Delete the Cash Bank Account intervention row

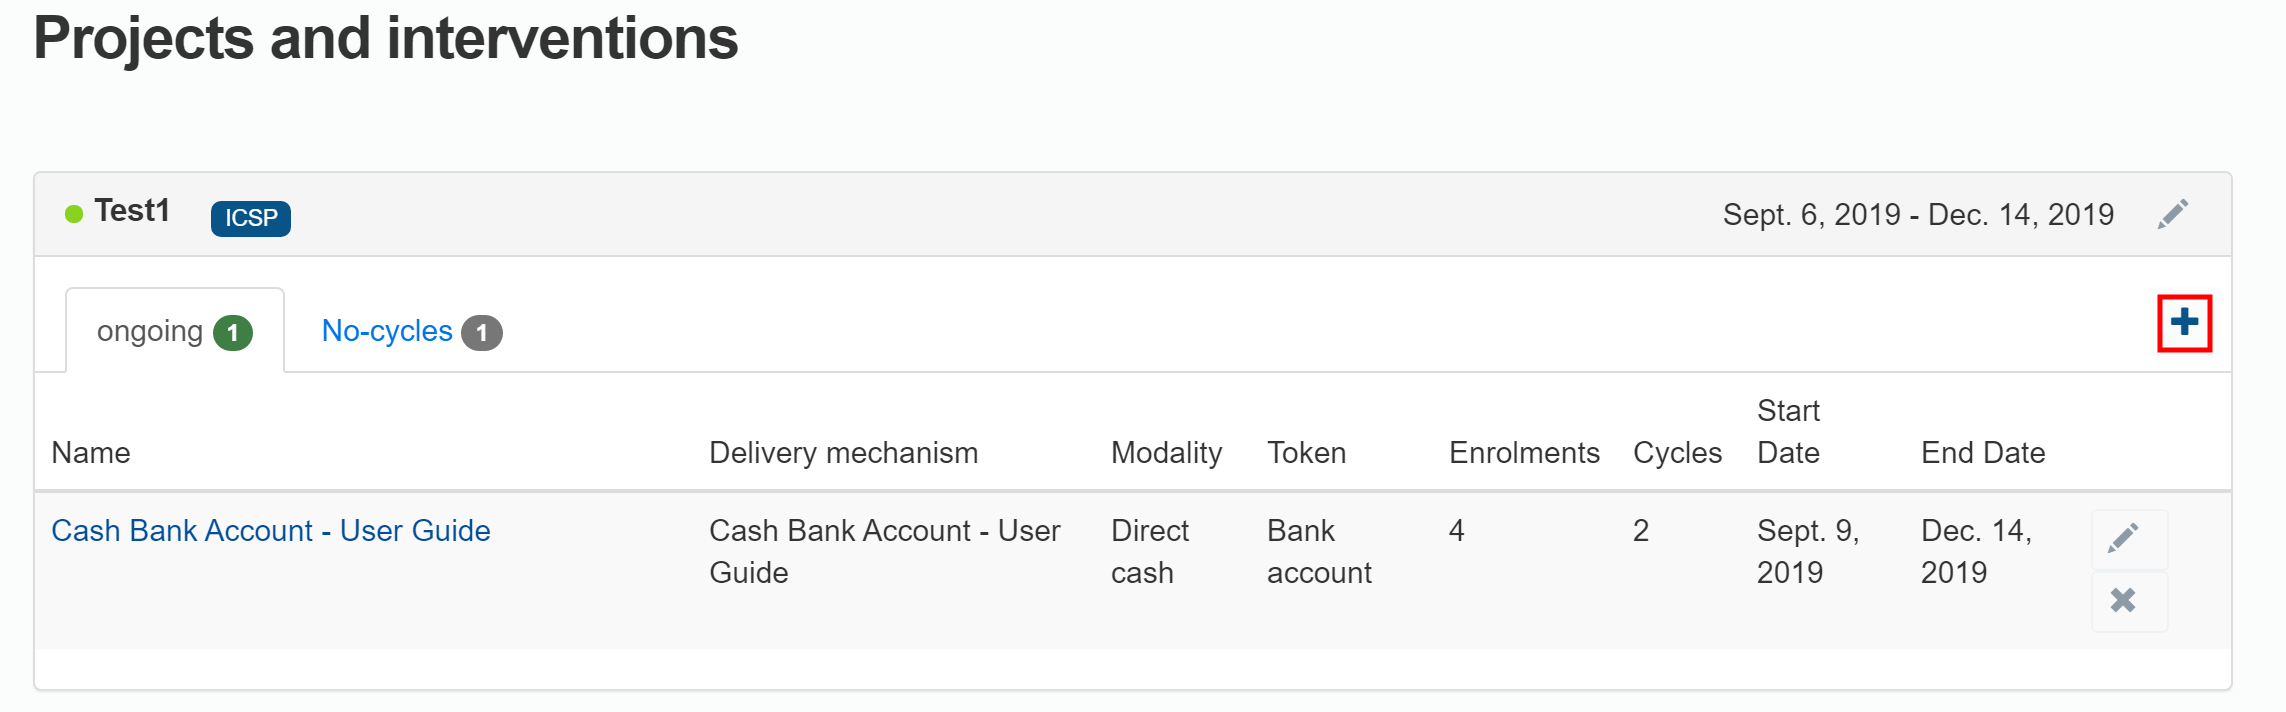point(2123,600)
